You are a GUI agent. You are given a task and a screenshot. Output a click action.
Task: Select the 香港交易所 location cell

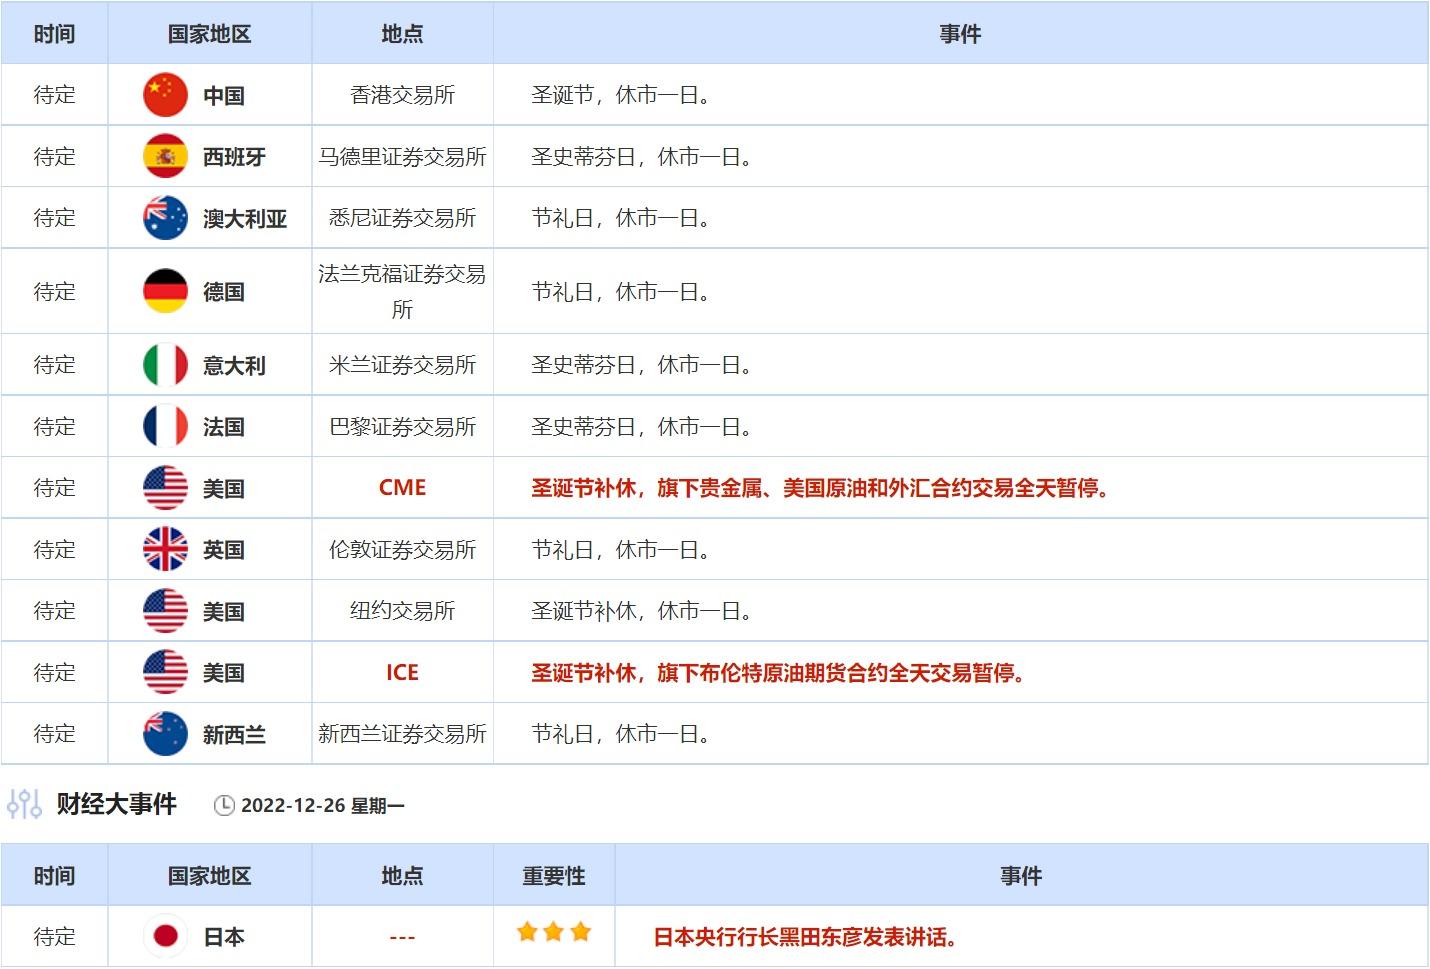coord(402,95)
